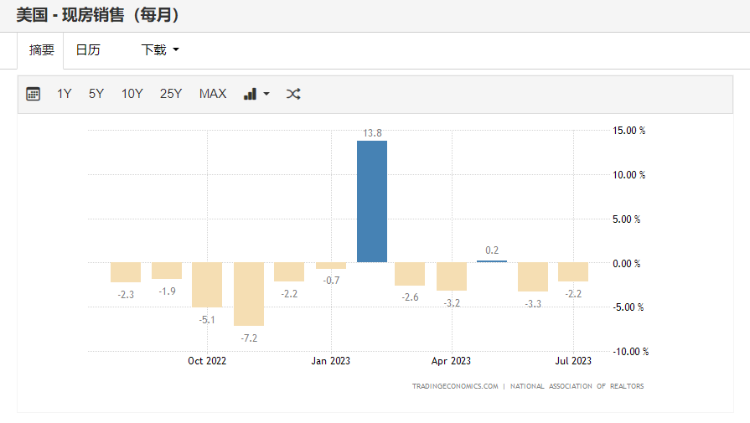The width and height of the screenshot is (750, 423).
Task: Open the bar chart type selector
Action: (x=256, y=94)
